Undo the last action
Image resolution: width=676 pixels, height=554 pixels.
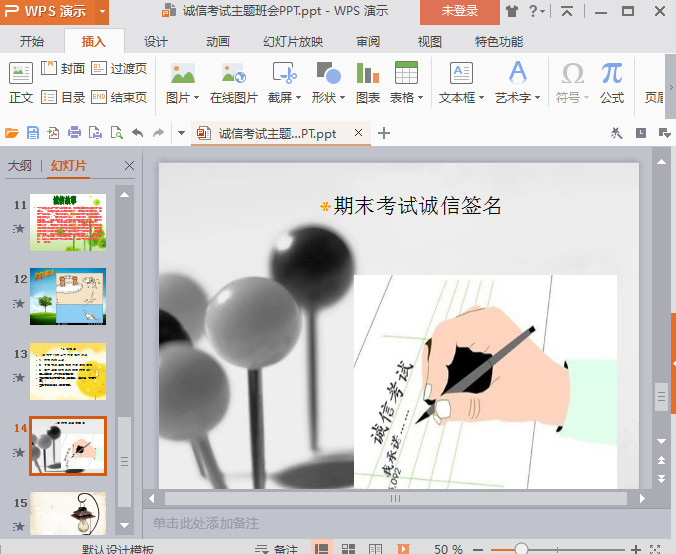coord(138,133)
